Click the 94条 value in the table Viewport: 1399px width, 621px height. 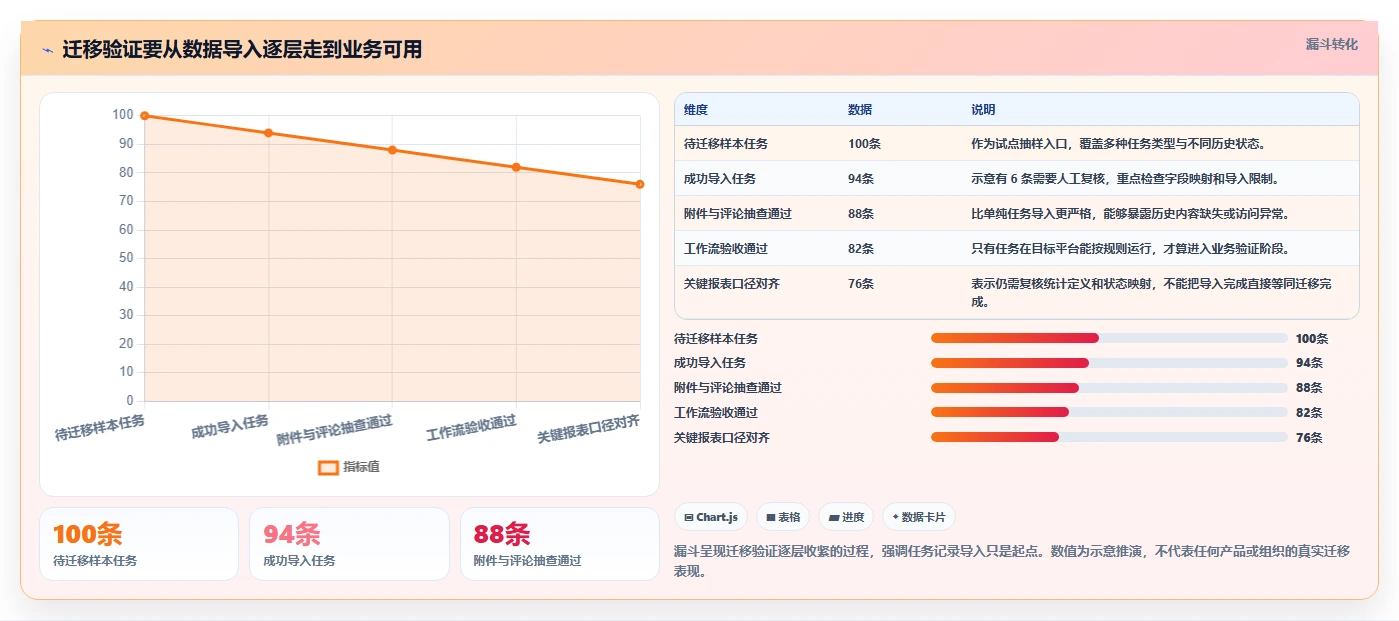coord(861,179)
